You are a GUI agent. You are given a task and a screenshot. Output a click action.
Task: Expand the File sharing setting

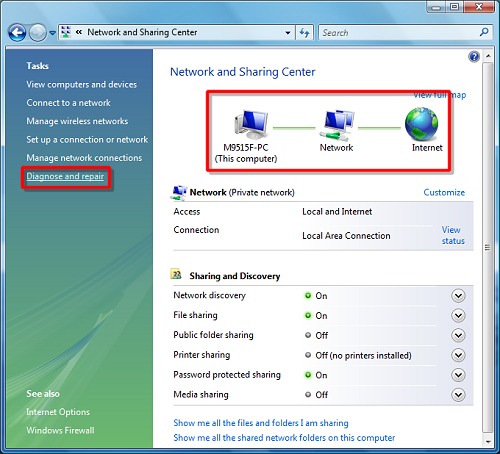coord(458,315)
